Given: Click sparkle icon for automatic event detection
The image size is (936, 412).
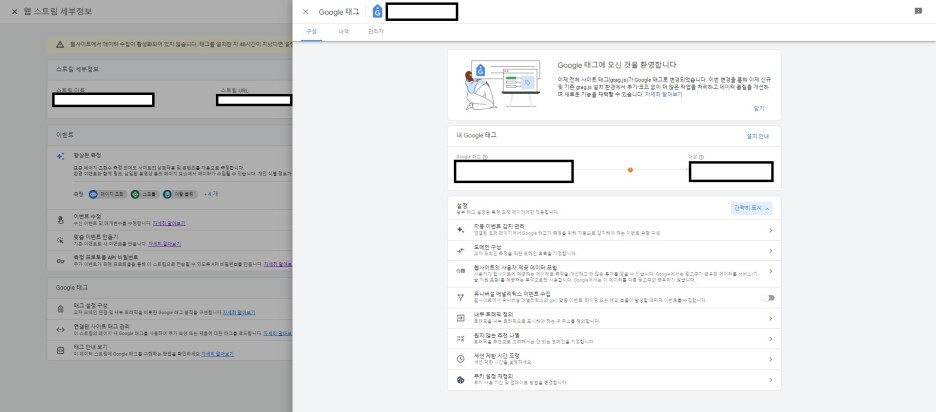Looking at the screenshot, I should point(460,230).
